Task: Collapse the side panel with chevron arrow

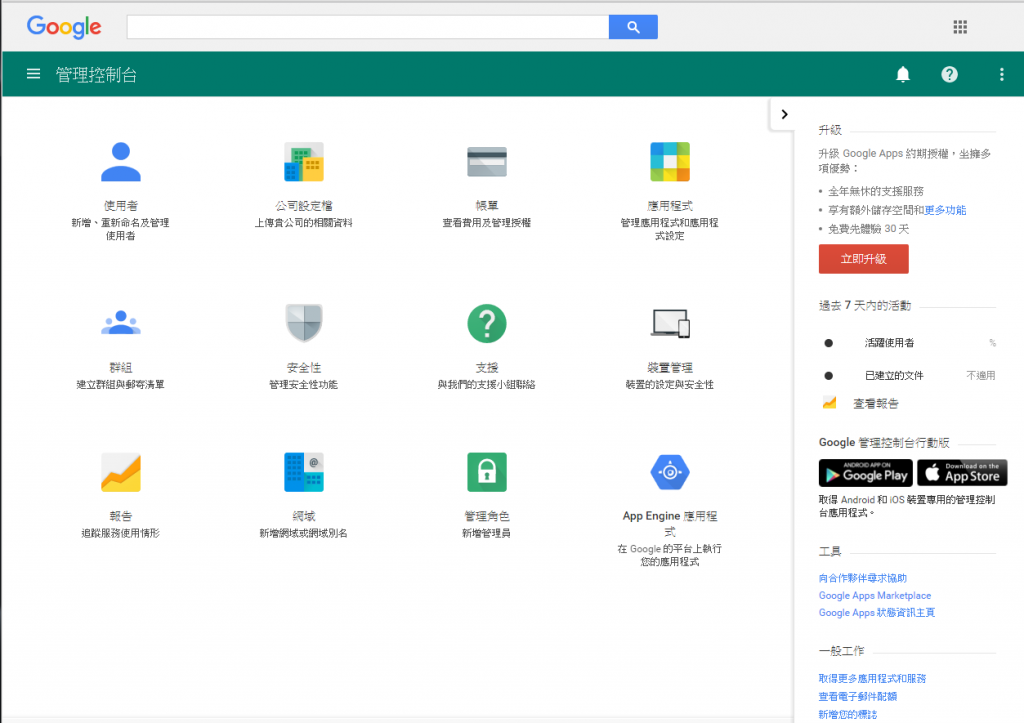Action: point(784,114)
